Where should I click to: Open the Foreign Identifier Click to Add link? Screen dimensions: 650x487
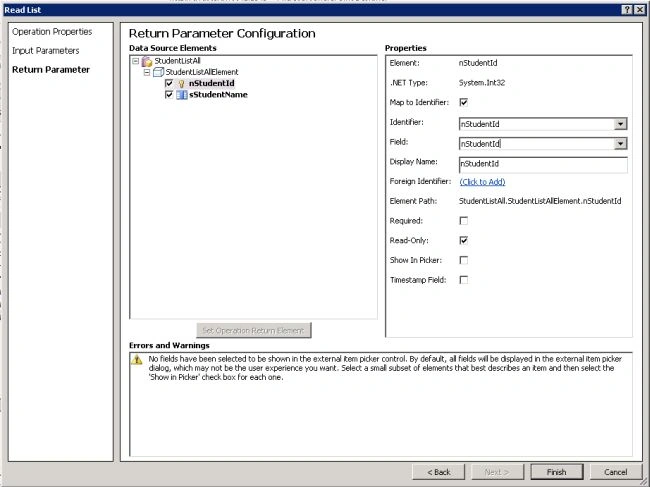click(x=483, y=182)
